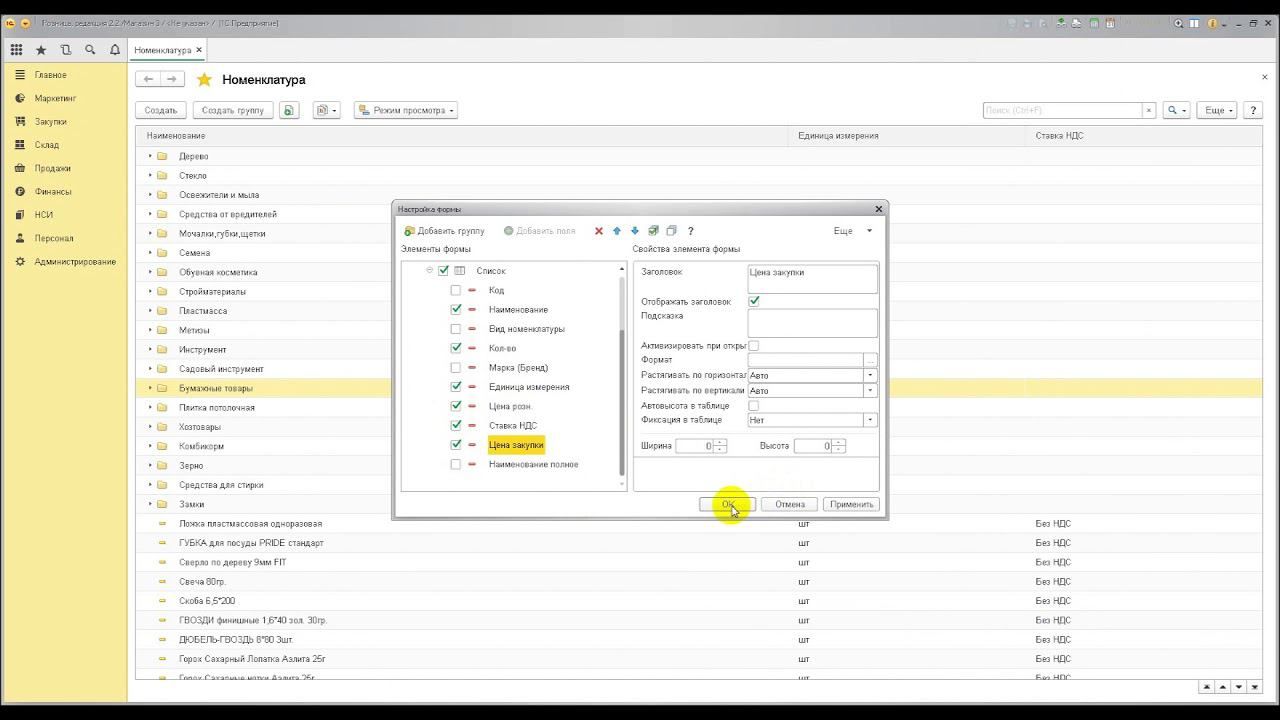The image size is (1280, 720).
Task: Enable the Автовысота в таблице checkbox
Action: [754, 406]
